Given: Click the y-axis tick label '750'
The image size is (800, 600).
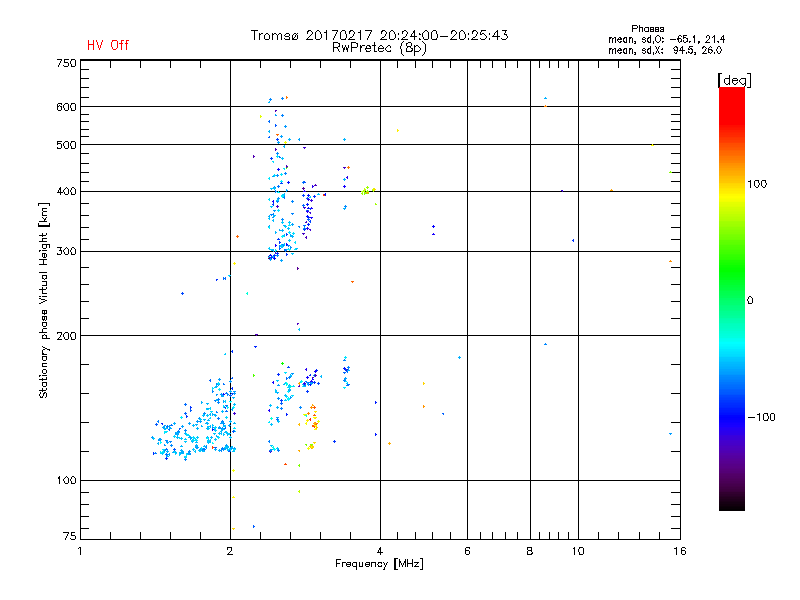Looking at the screenshot, I should pos(66,63).
